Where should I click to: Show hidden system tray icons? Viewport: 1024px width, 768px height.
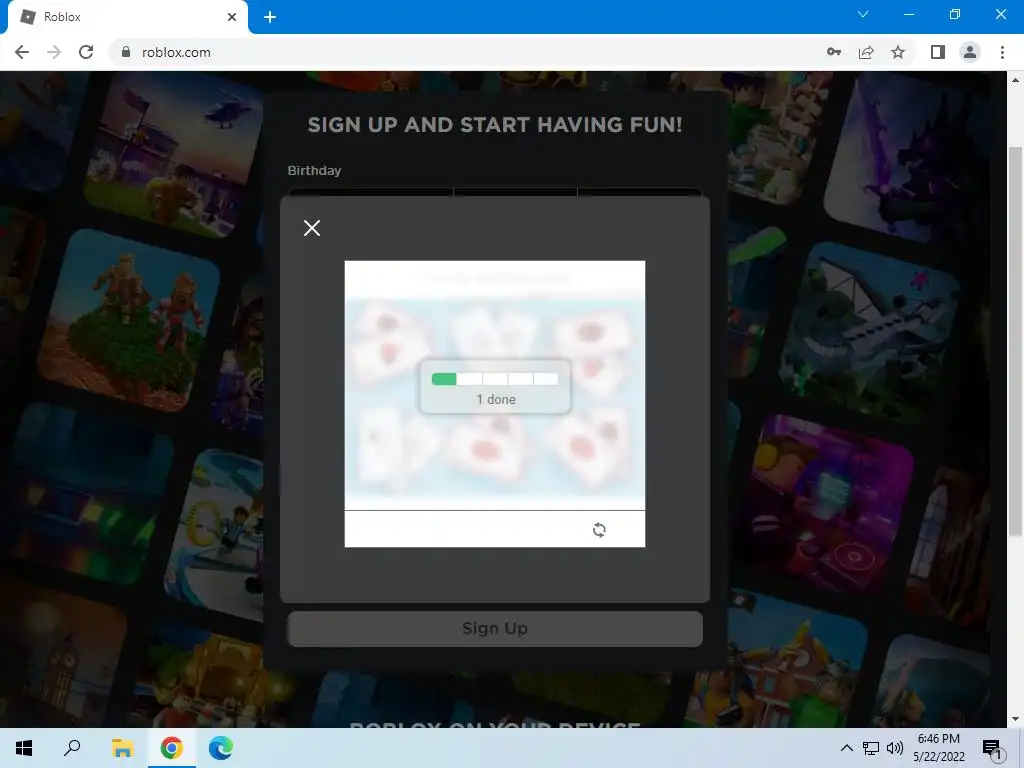tap(846, 748)
